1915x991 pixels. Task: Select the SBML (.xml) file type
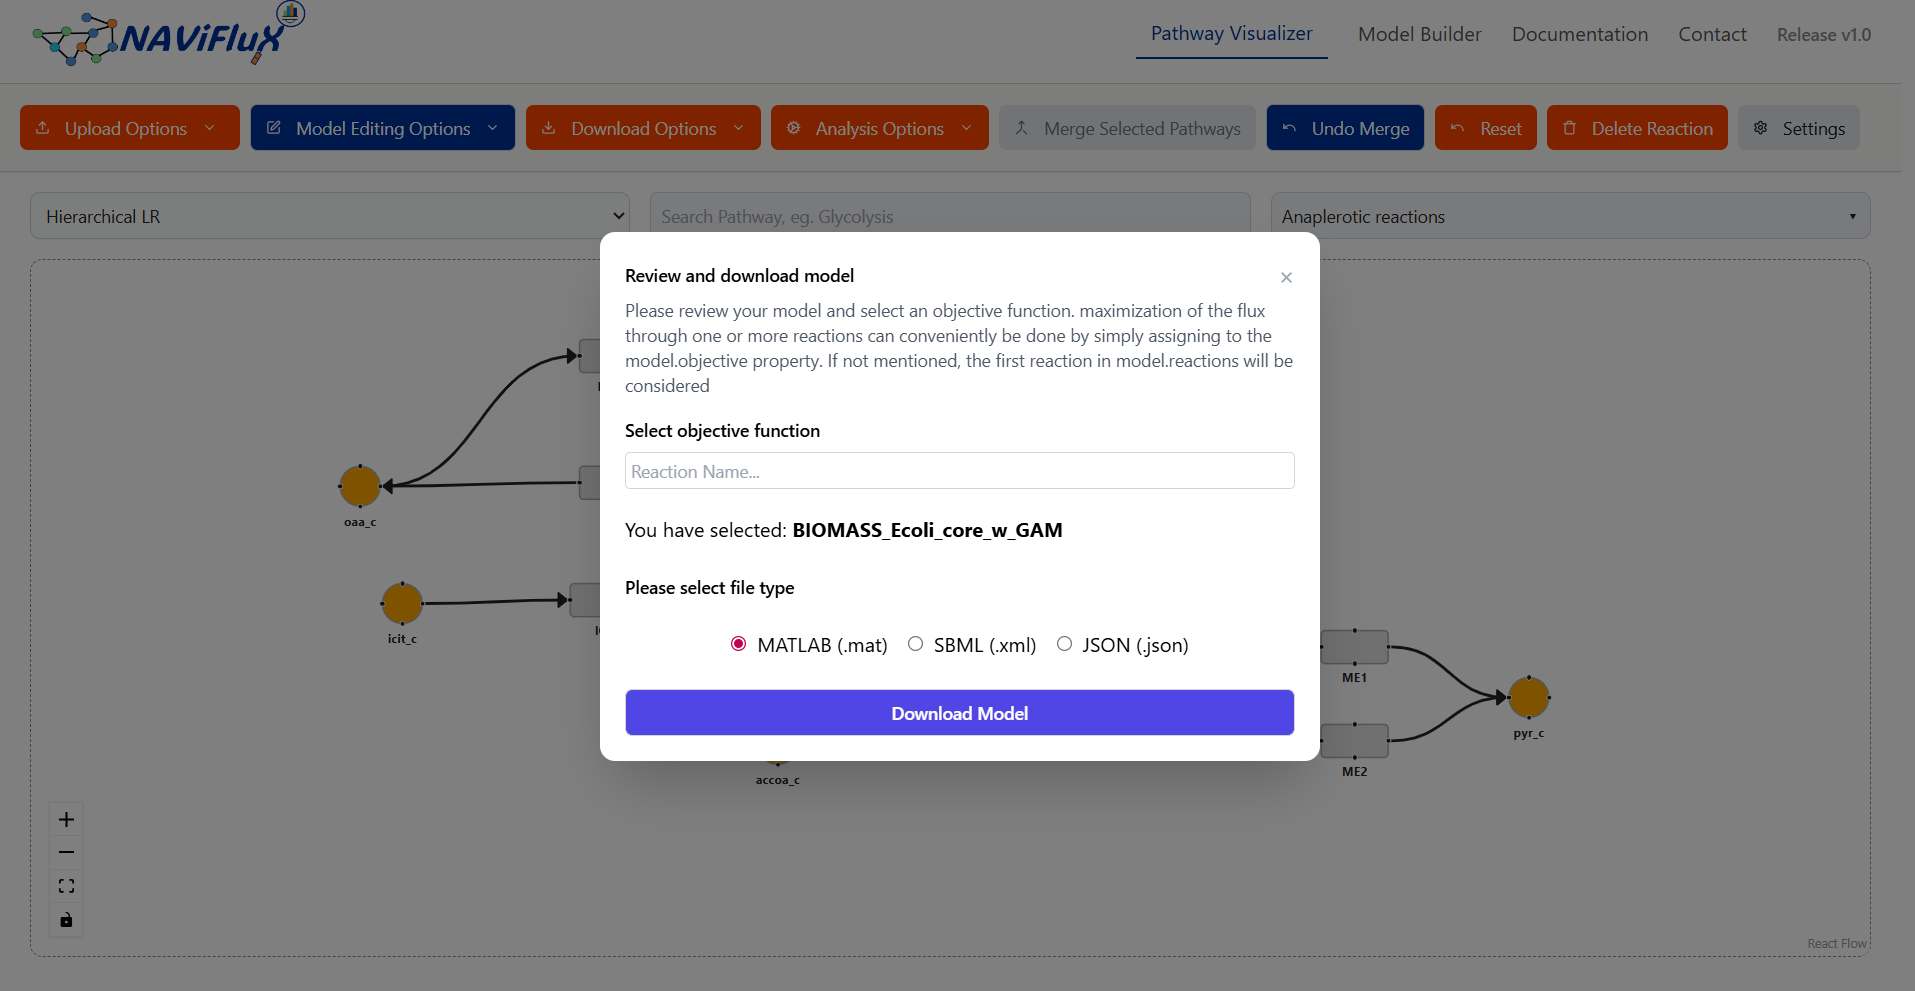pyautogui.click(x=915, y=644)
